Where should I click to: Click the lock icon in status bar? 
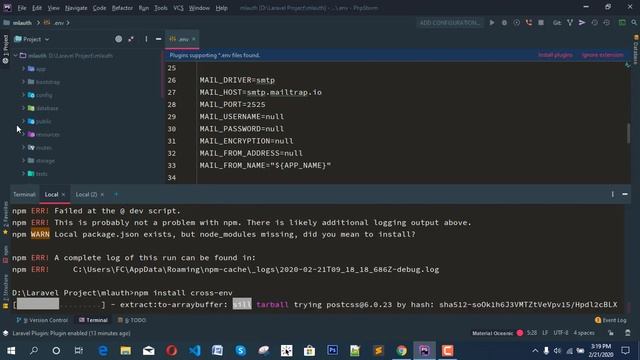611,333
